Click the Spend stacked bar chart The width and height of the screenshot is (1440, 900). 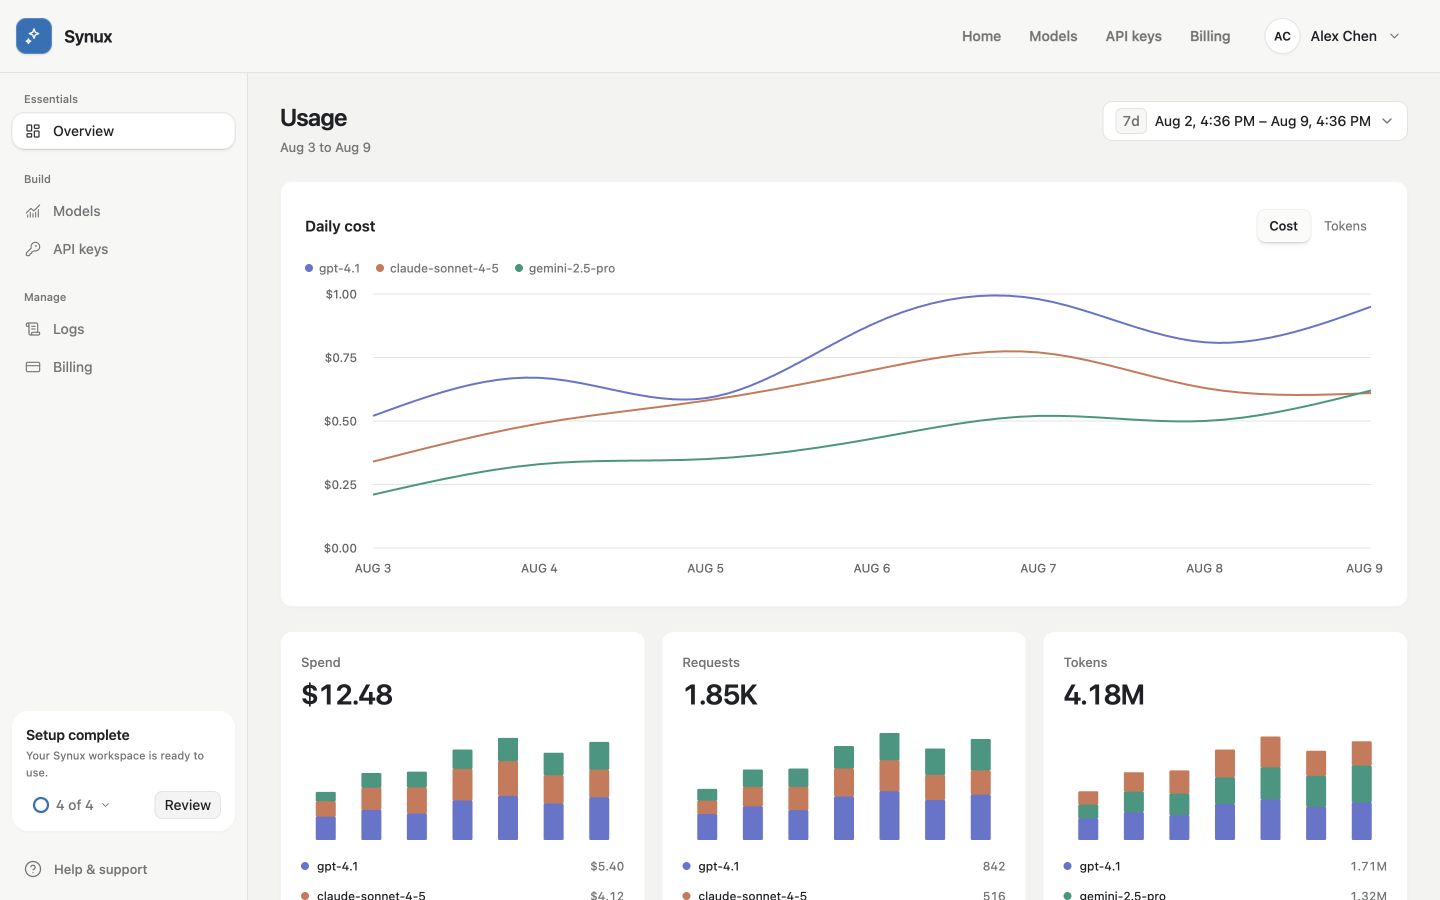462,788
